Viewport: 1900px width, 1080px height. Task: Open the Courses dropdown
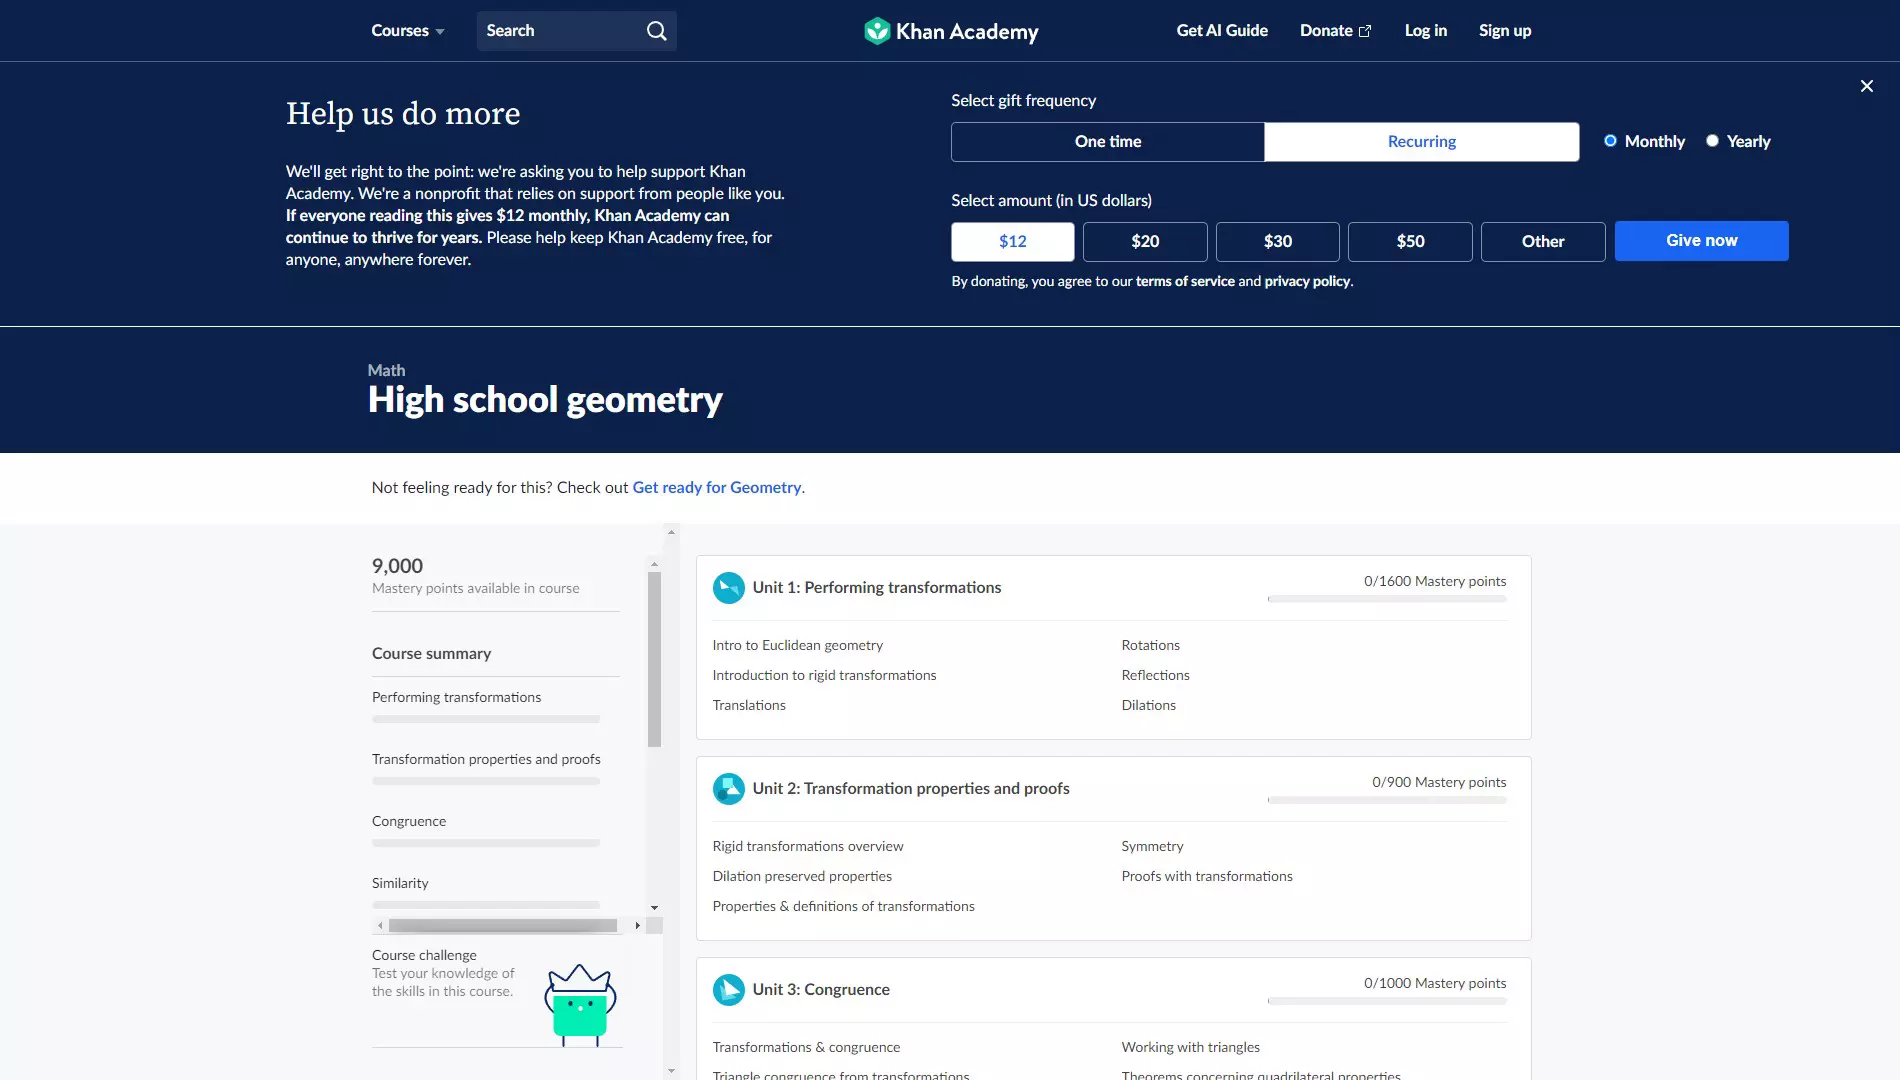(x=406, y=30)
